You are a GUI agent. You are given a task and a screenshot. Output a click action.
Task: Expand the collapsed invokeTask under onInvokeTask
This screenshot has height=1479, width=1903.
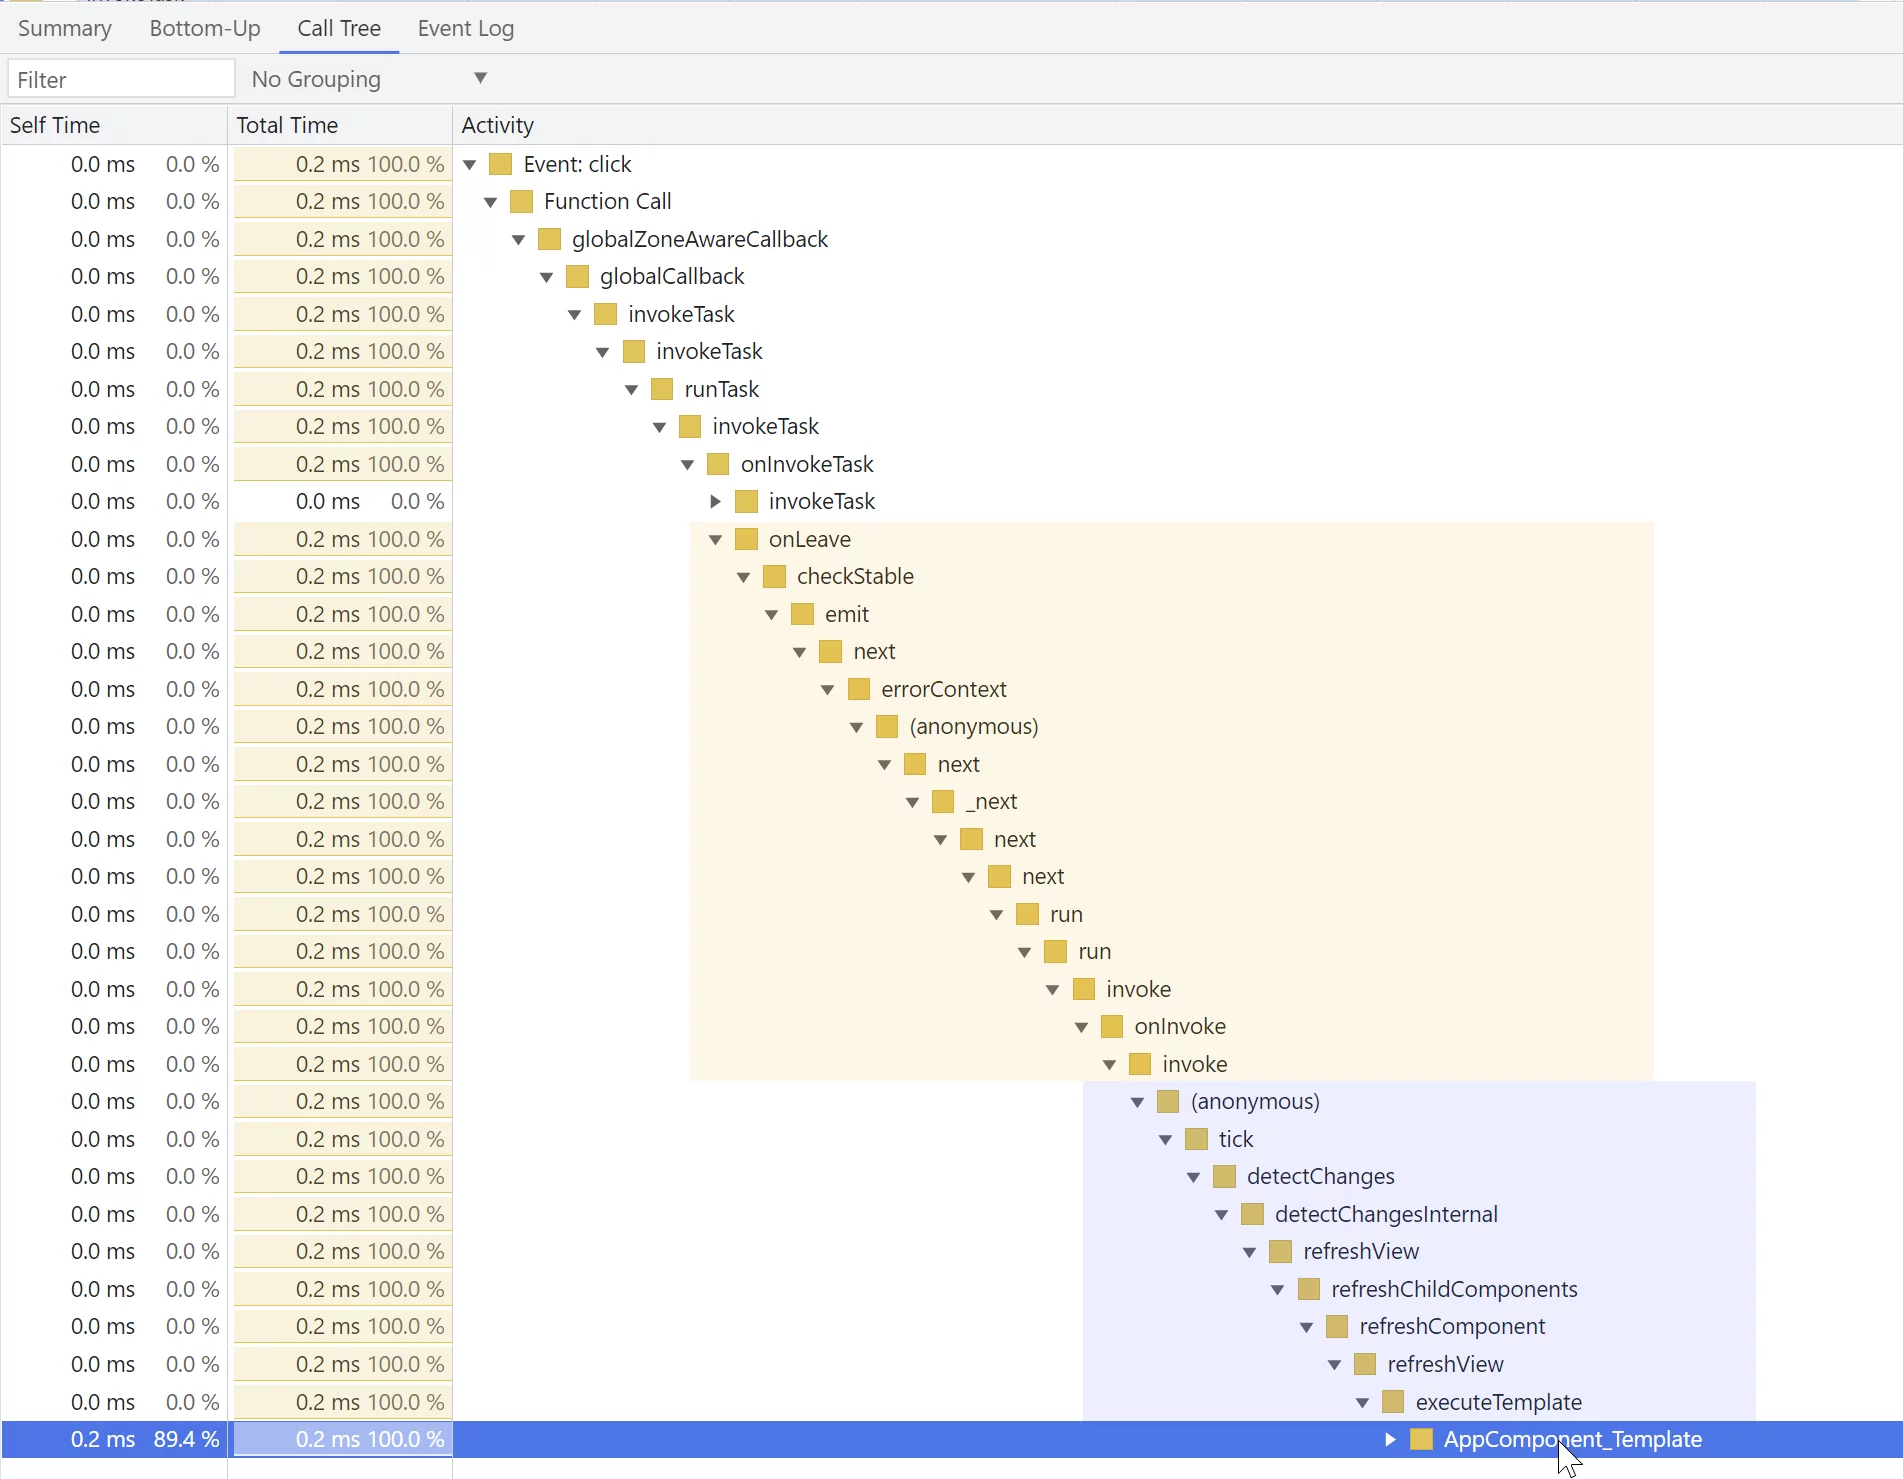click(716, 501)
